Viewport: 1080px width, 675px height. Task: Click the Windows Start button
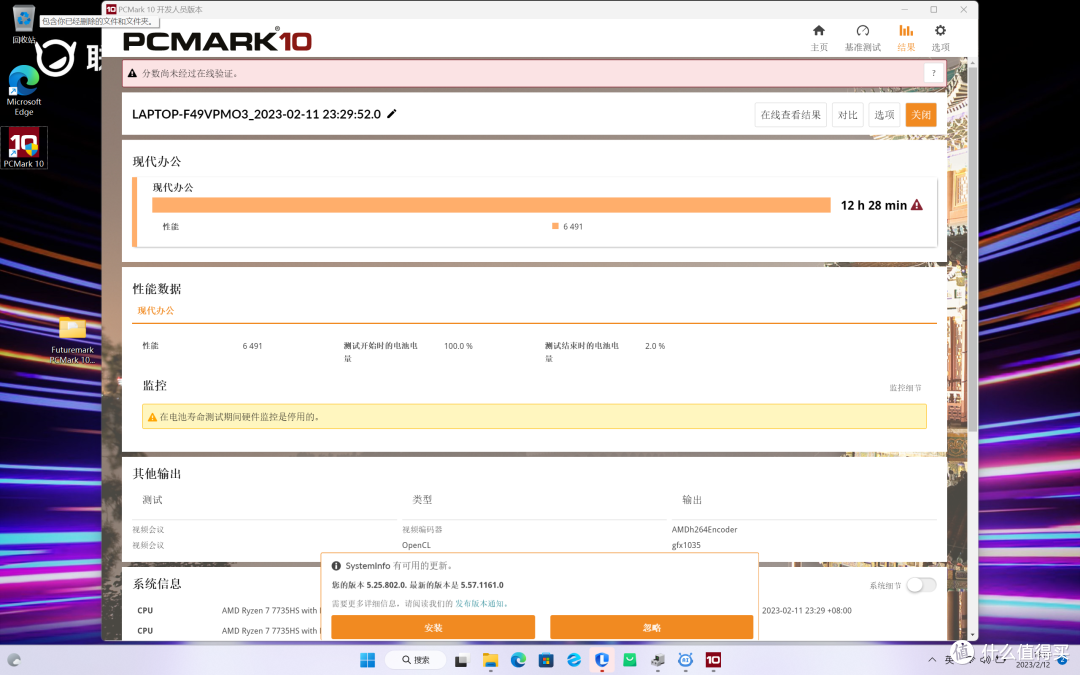[x=367, y=660]
